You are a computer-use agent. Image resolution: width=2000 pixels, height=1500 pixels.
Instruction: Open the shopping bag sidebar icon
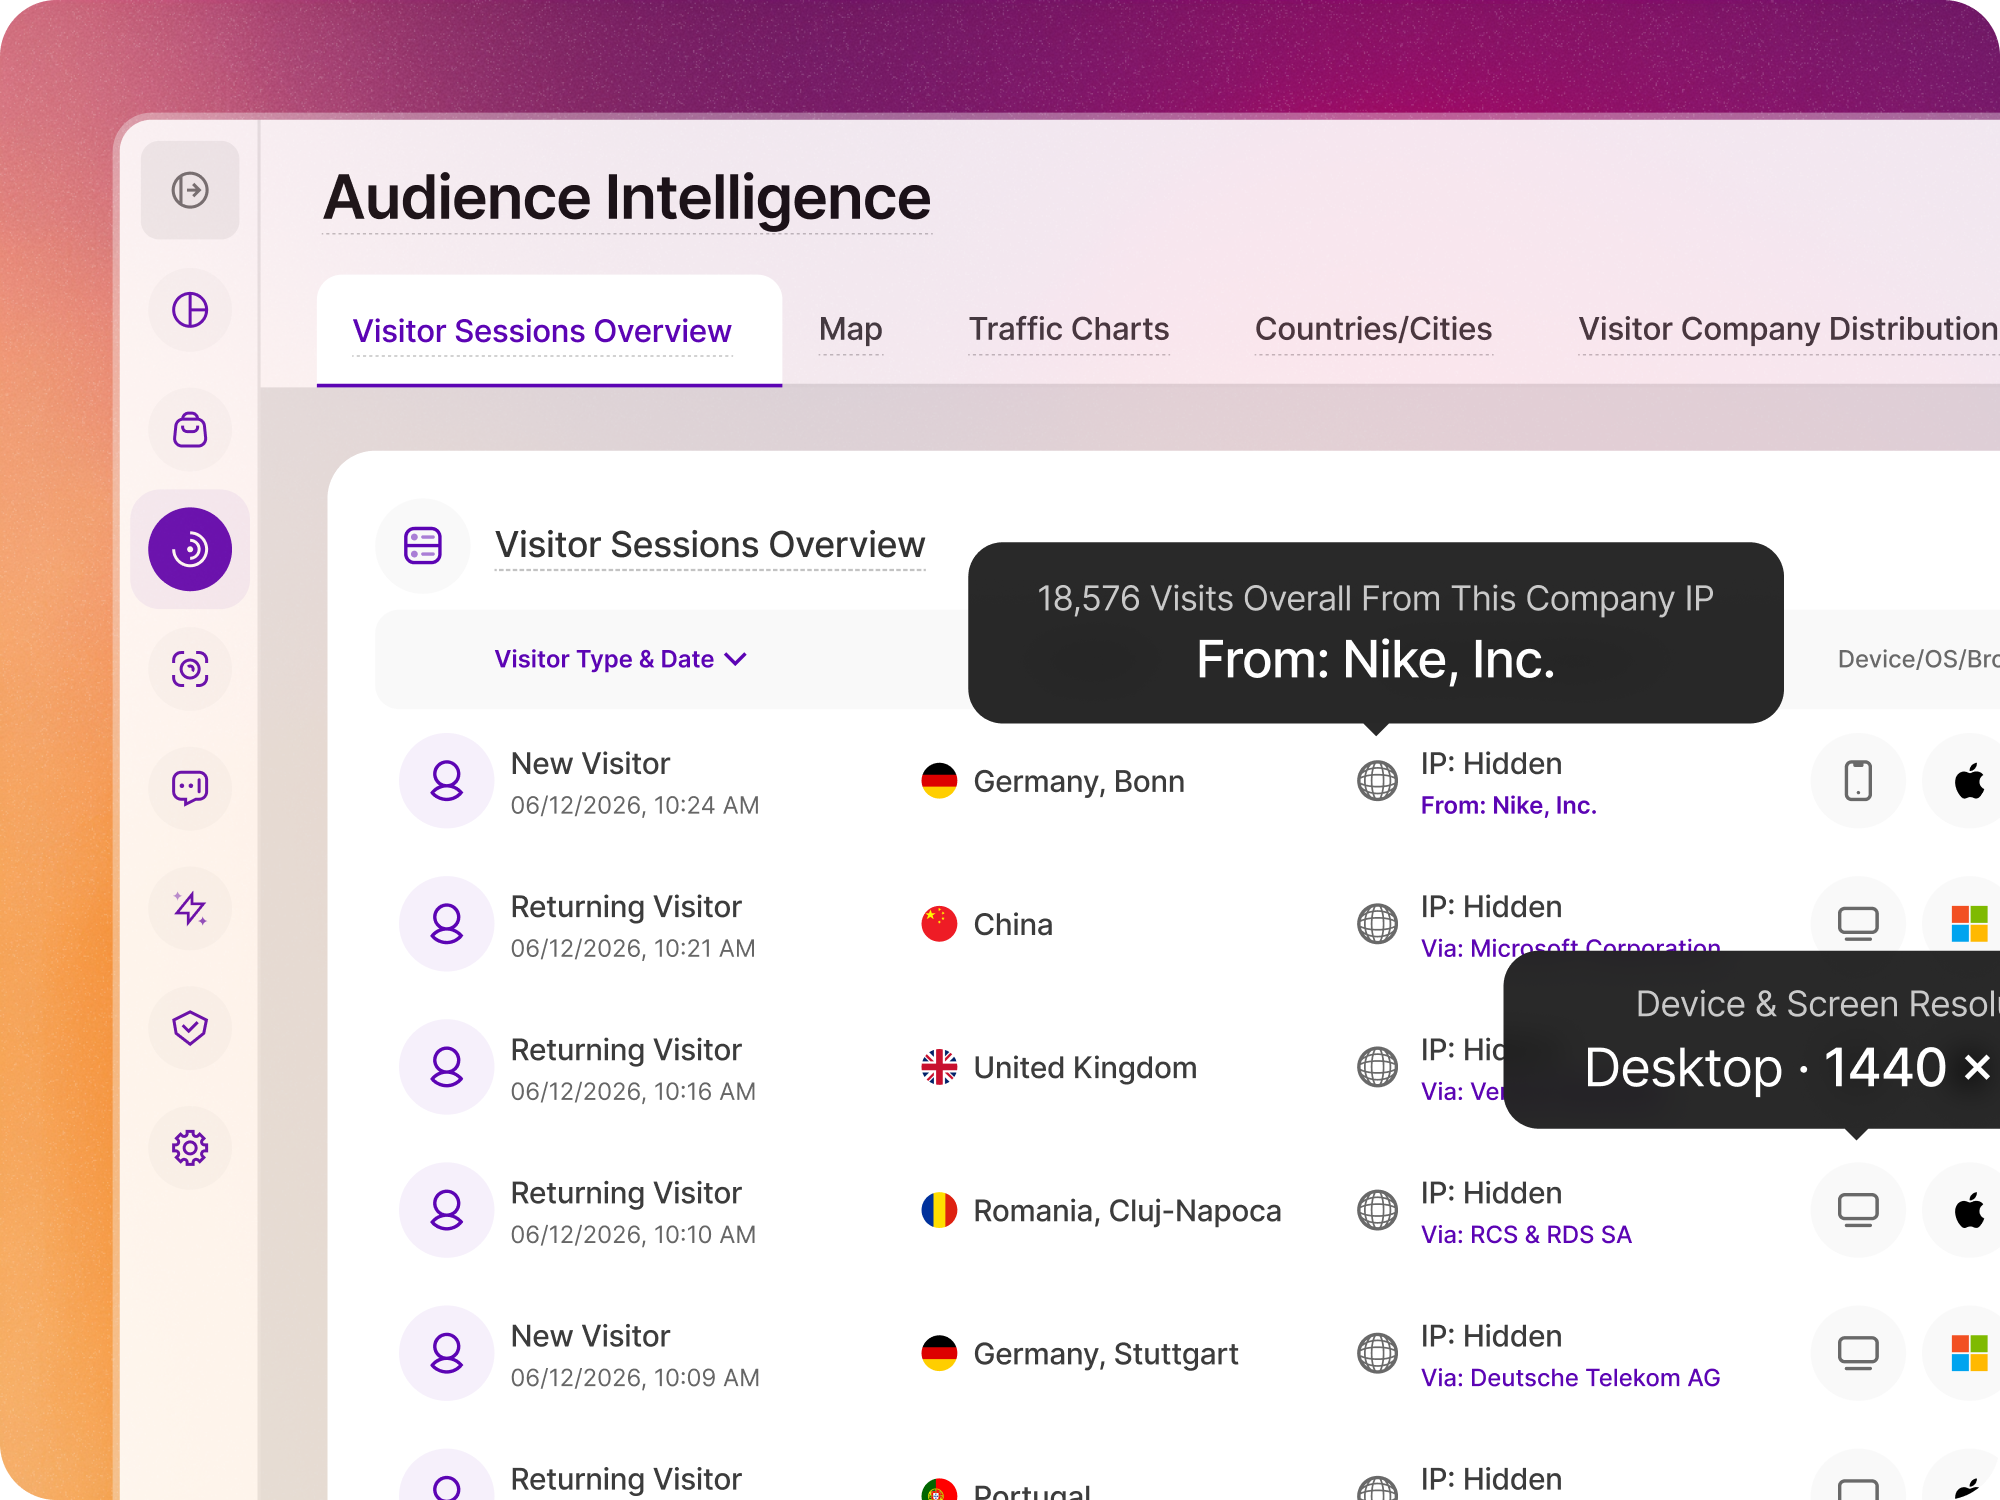(x=190, y=430)
